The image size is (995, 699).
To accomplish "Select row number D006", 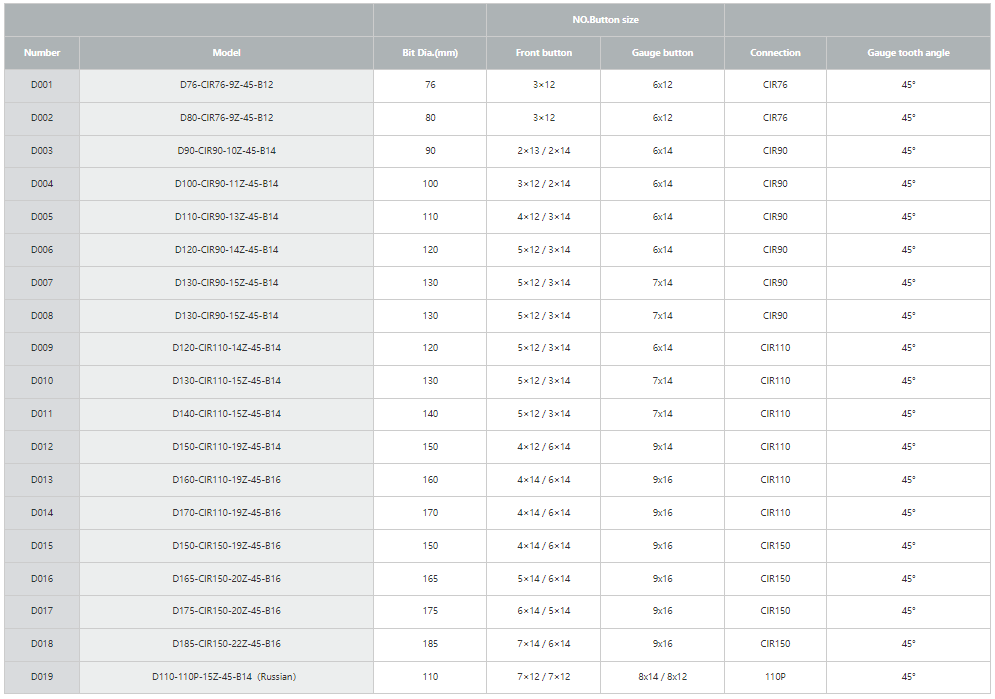I will point(42,249).
